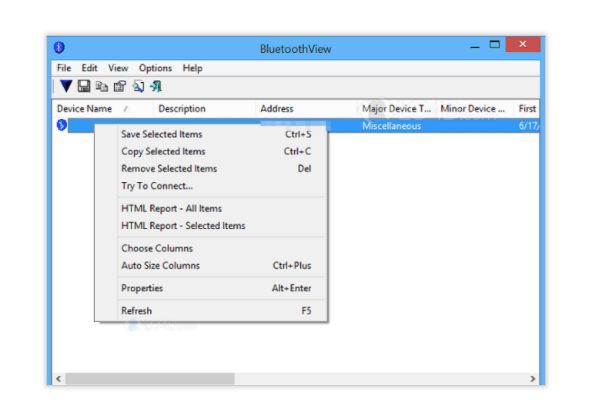Click Refresh in the context menu
The image size is (602, 410).
pyautogui.click(x=211, y=311)
